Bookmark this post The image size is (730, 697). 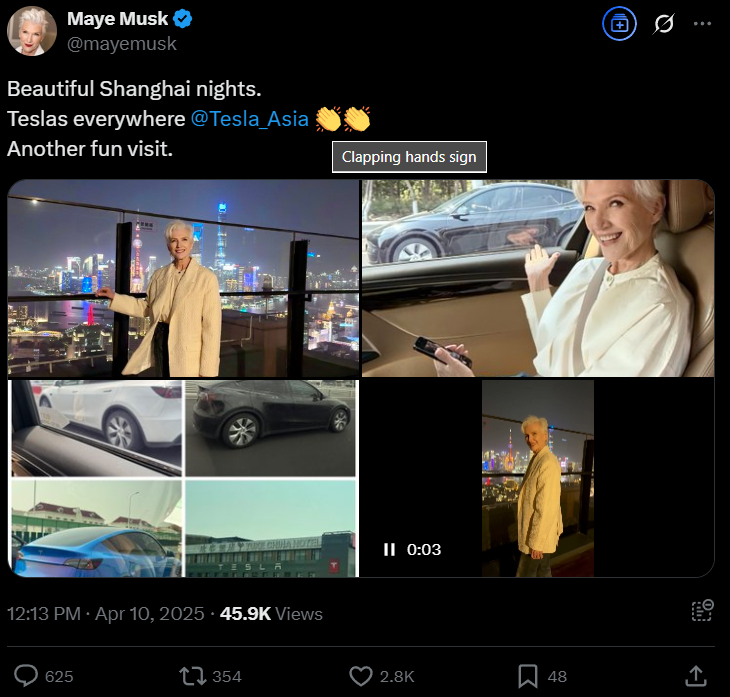coord(528,676)
